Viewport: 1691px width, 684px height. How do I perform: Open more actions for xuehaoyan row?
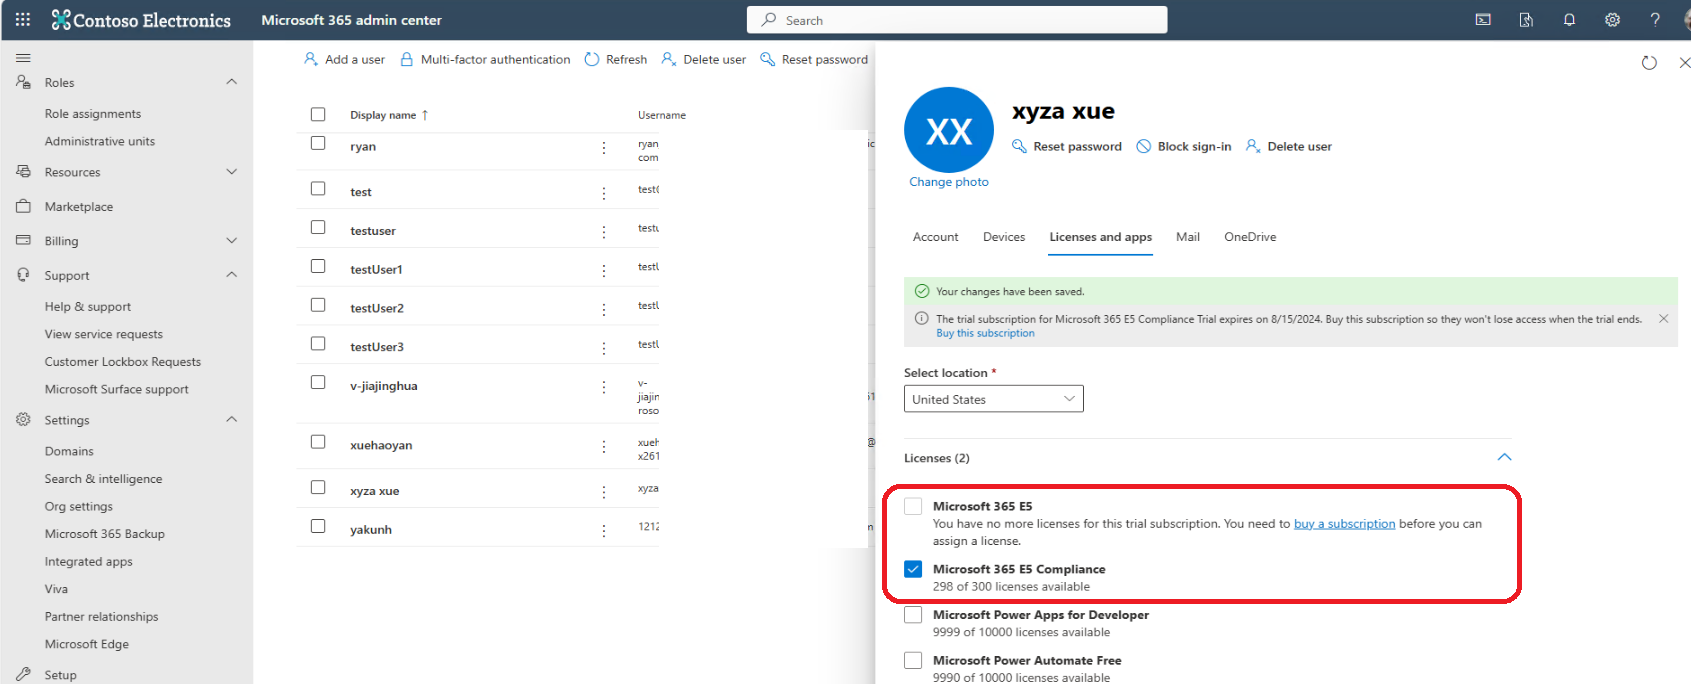tap(604, 447)
